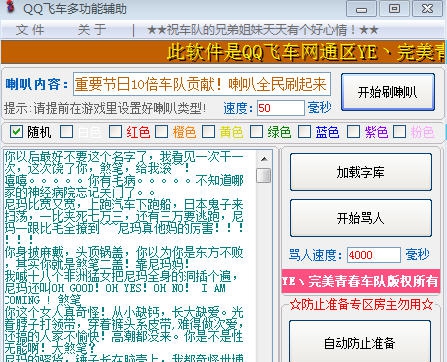Viewport: 447px width, 362px height.
Task: Click the 速度 field showing 50
Action: (281, 108)
